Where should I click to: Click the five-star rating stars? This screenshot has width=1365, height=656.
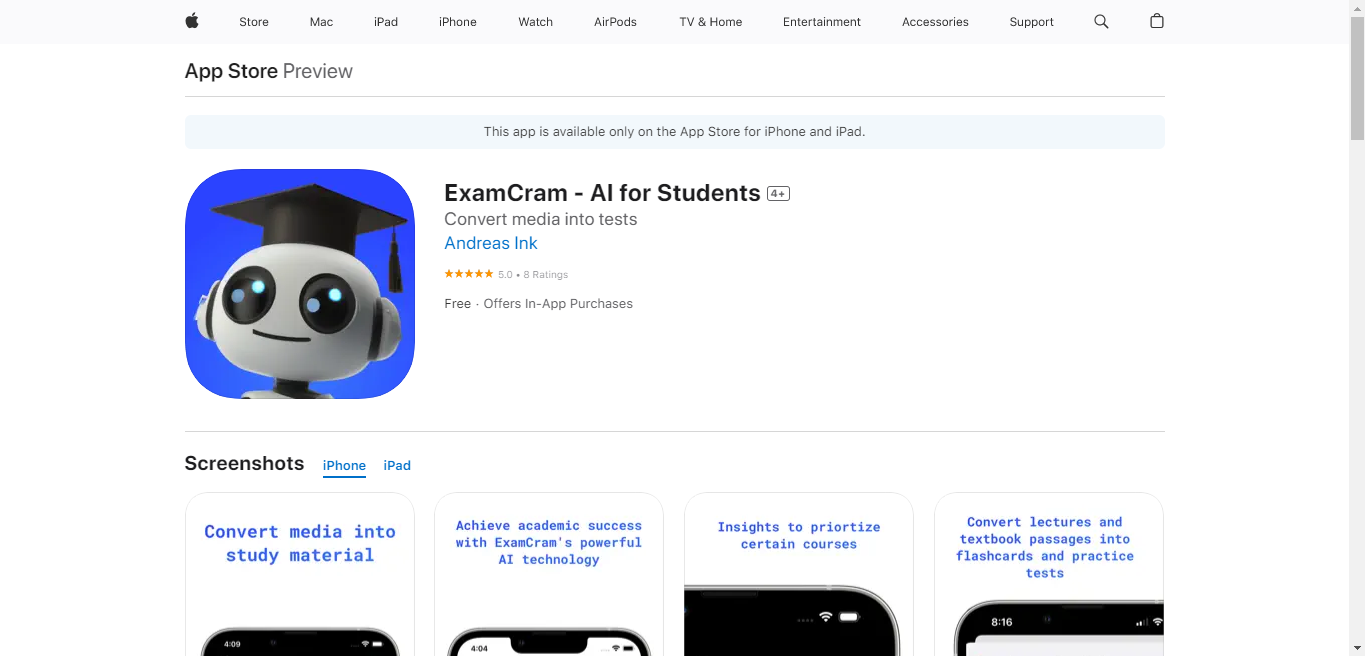[x=469, y=274]
